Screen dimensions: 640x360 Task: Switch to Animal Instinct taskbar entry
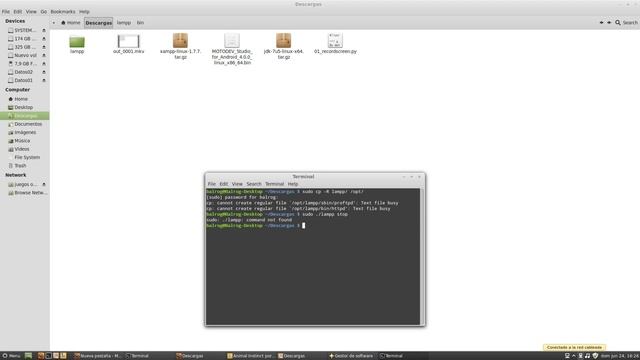(x=251, y=356)
